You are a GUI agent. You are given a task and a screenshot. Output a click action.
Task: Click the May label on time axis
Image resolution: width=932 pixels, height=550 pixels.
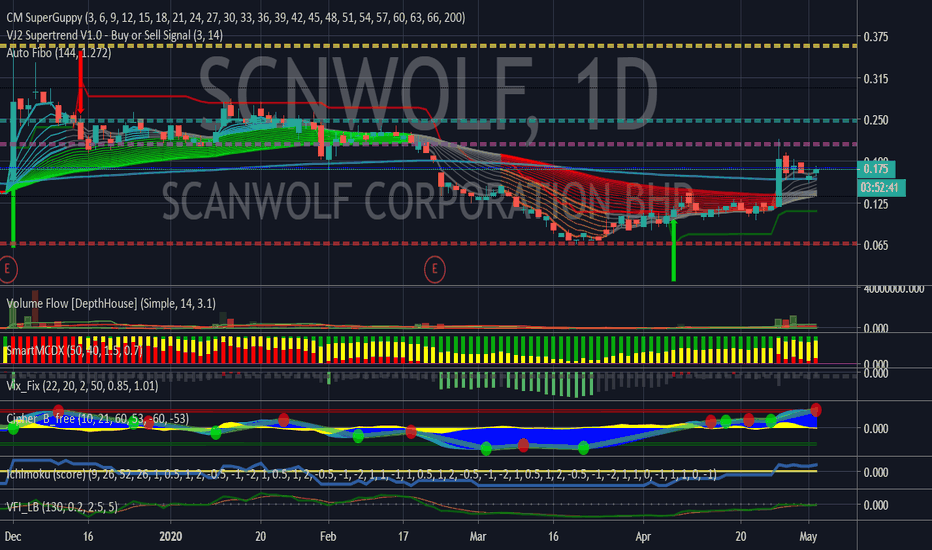click(x=808, y=536)
